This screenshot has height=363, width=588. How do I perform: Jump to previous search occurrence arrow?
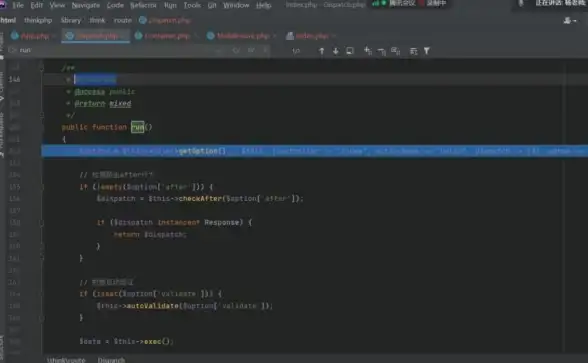tap(321, 51)
